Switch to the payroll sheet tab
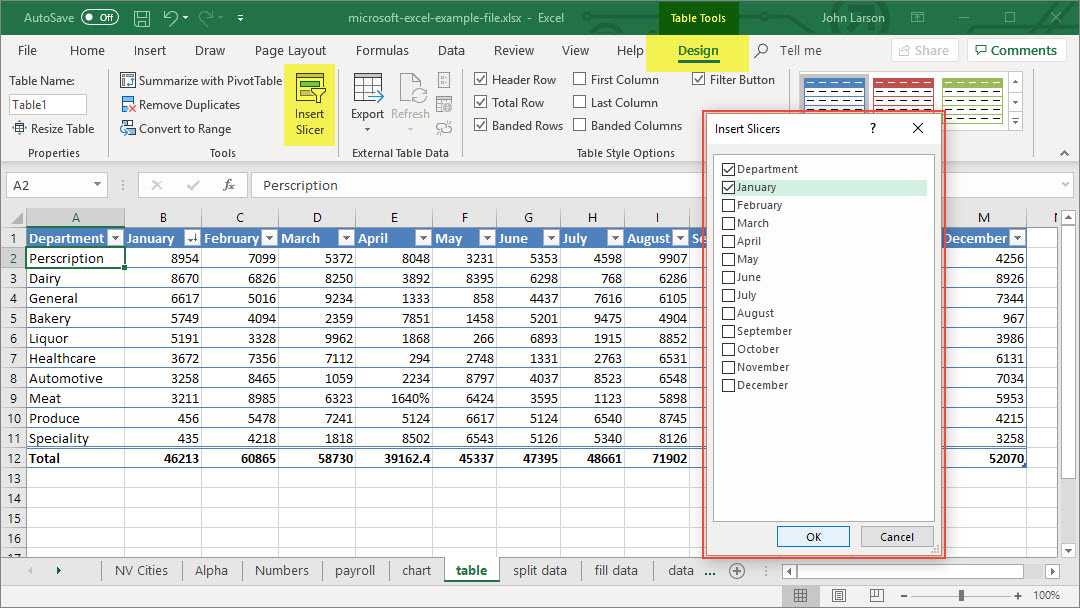The height and width of the screenshot is (608, 1080). pos(355,570)
